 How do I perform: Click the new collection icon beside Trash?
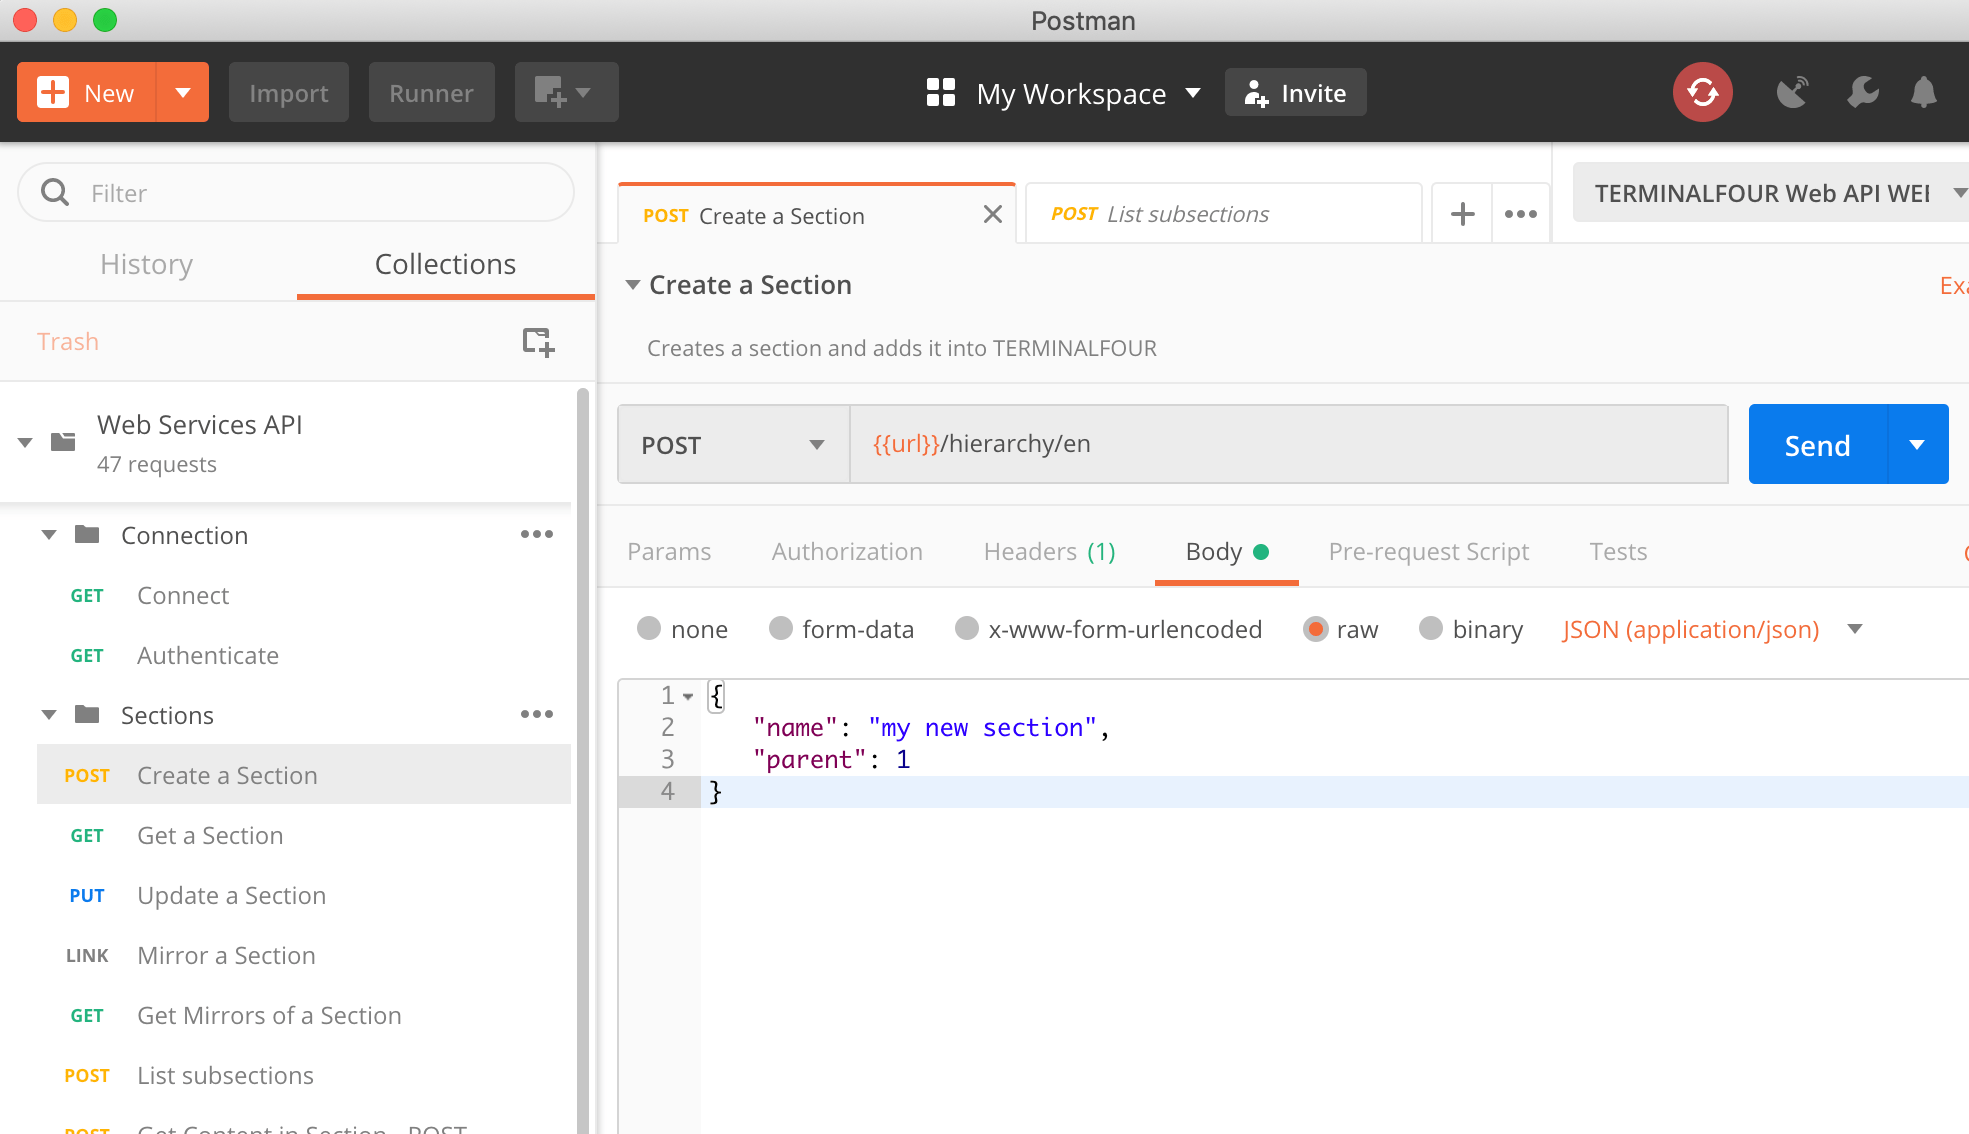538,342
